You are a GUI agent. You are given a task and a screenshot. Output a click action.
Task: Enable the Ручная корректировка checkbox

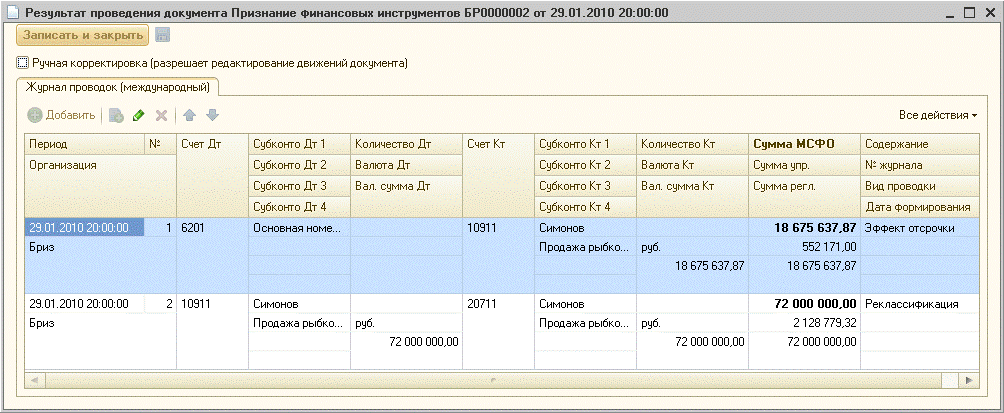click(x=23, y=63)
